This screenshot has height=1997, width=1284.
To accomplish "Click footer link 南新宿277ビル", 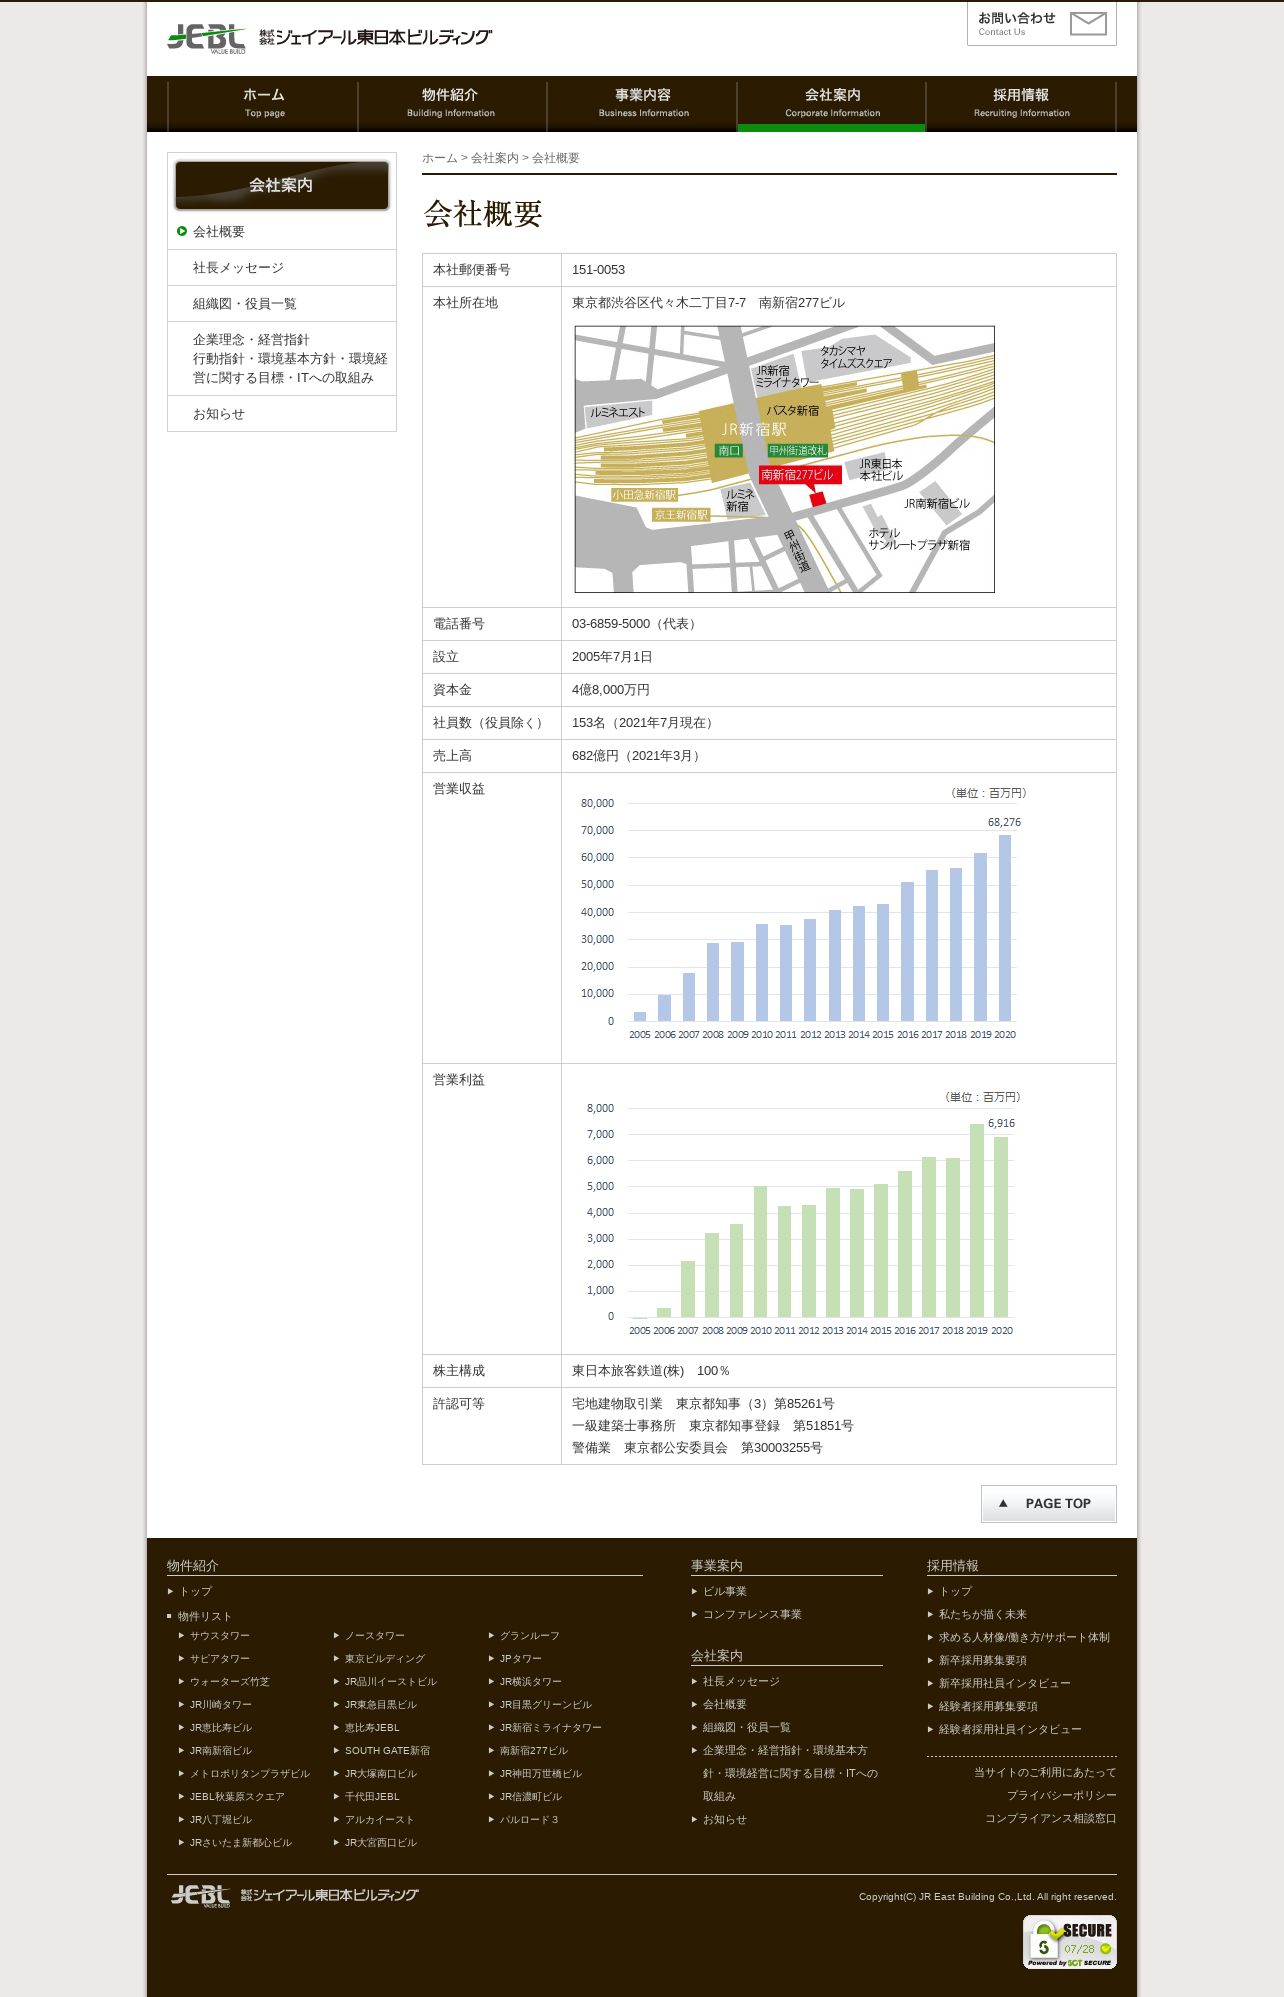I will click(x=534, y=1751).
